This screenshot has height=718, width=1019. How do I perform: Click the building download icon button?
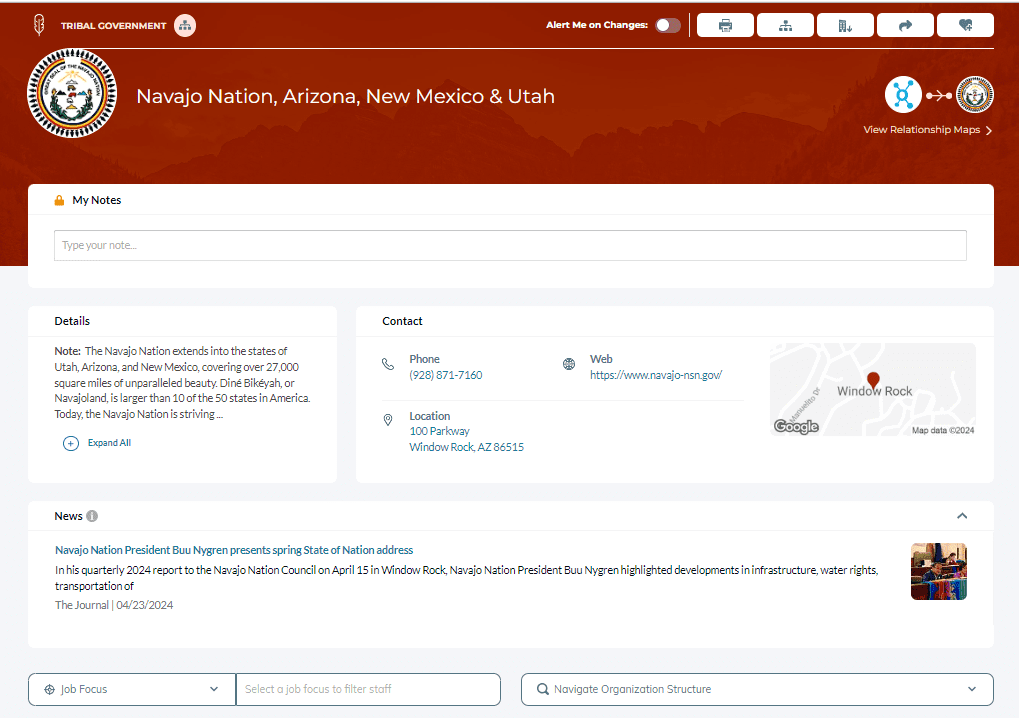click(x=845, y=26)
